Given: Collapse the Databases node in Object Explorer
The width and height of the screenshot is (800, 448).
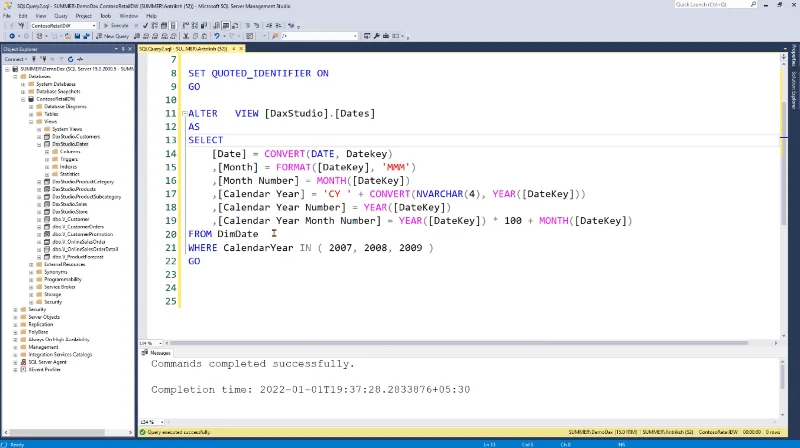Looking at the screenshot, I should (15, 77).
